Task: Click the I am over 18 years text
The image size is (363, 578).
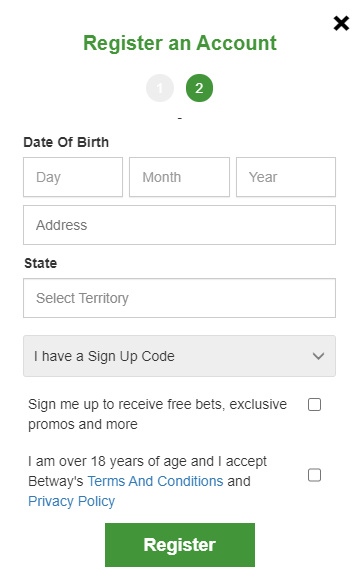Action: tap(147, 461)
